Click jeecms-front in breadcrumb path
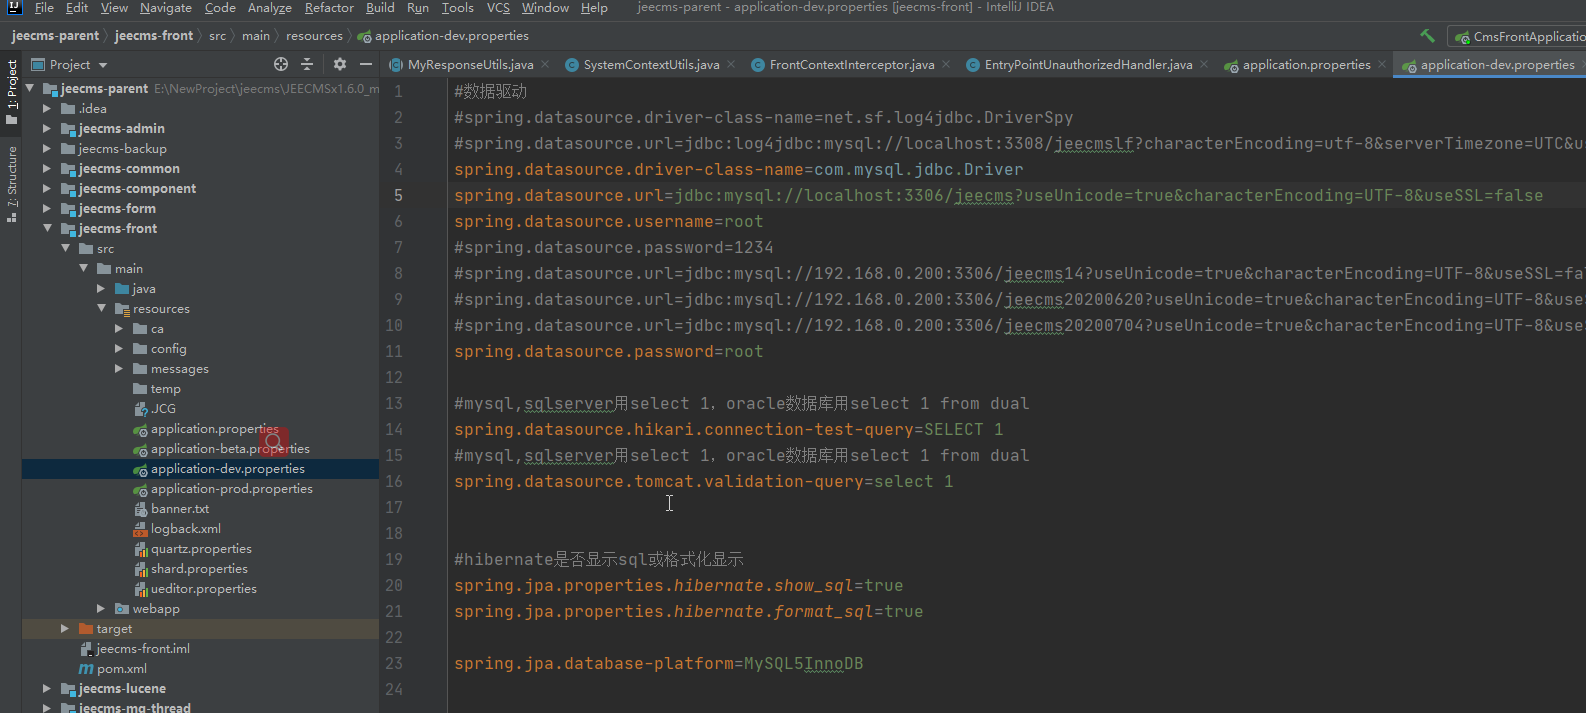 pyautogui.click(x=154, y=36)
